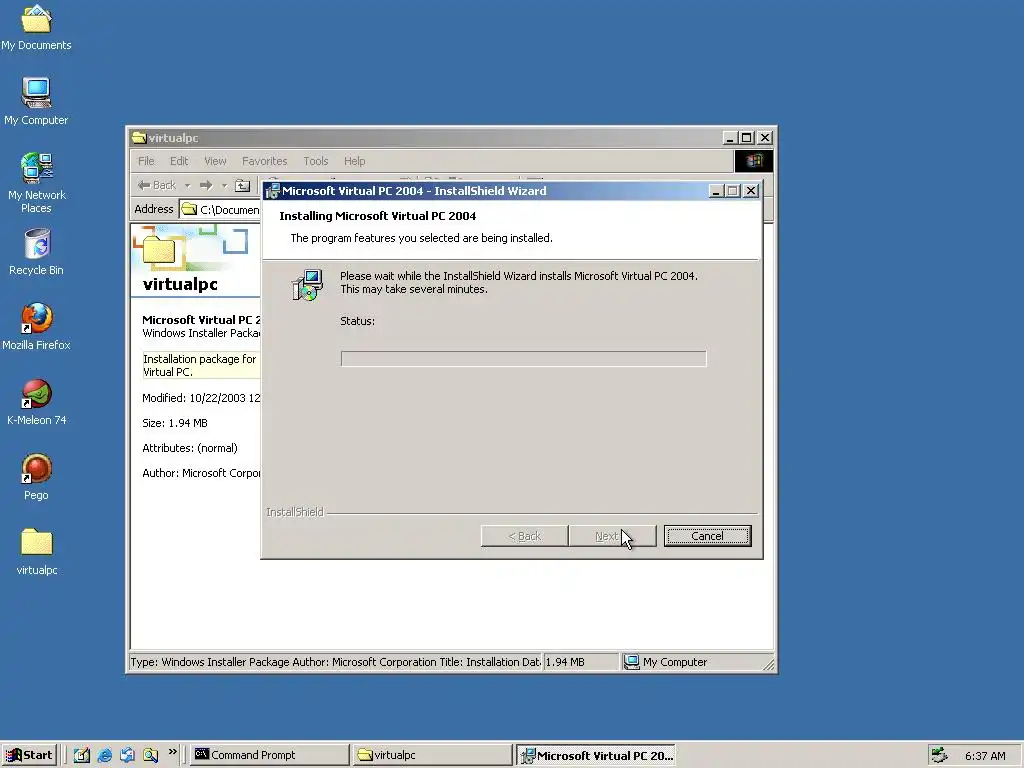The width and height of the screenshot is (1024, 768).
Task: Click the wizard title bar installer icon
Action: [x=272, y=191]
